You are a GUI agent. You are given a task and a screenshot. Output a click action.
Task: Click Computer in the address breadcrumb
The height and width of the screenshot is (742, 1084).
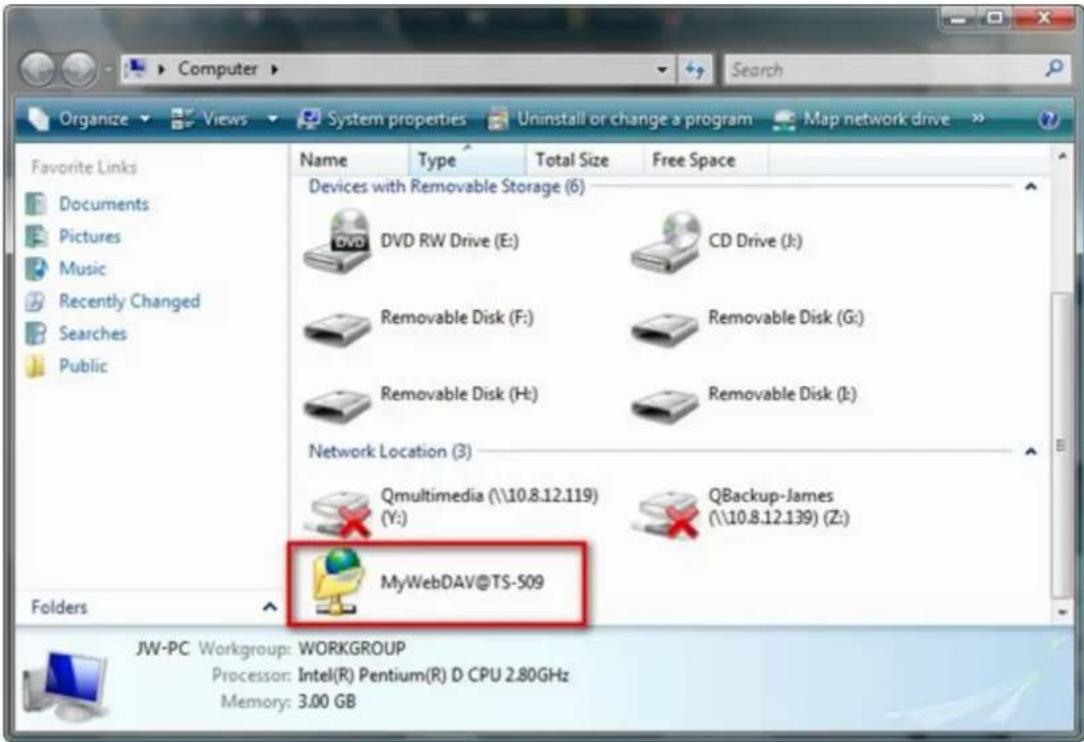coord(218,69)
